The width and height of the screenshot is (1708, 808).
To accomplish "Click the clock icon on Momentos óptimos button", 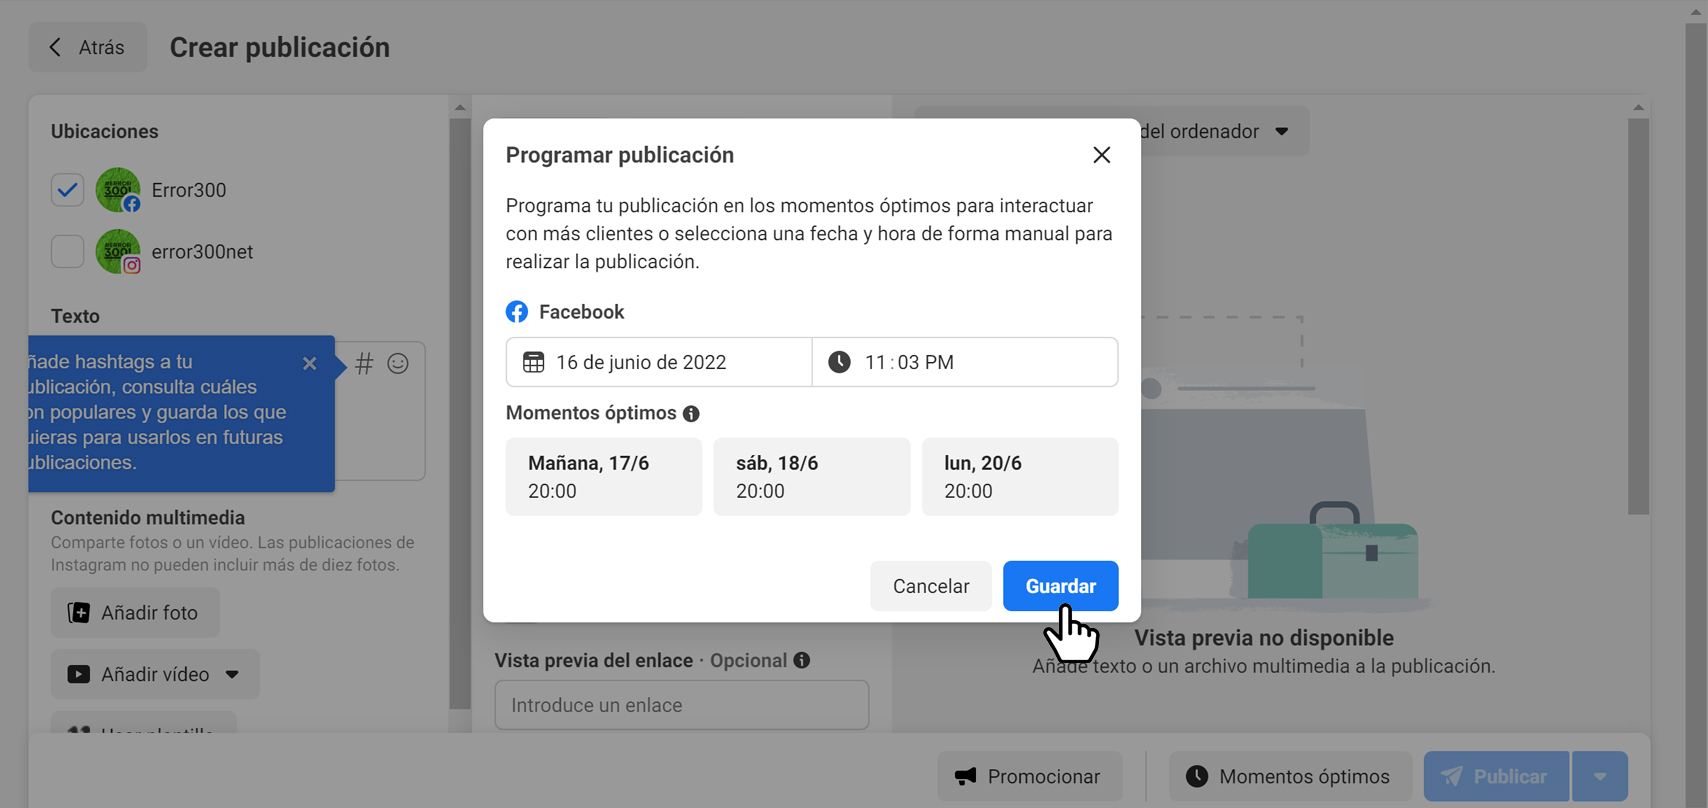I will pyautogui.click(x=1197, y=776).
